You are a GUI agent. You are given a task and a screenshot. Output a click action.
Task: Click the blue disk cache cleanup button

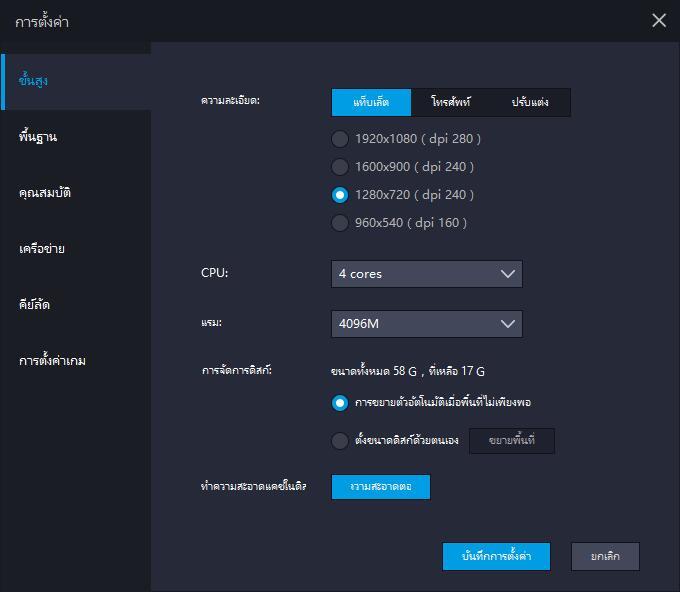point(381,487)
